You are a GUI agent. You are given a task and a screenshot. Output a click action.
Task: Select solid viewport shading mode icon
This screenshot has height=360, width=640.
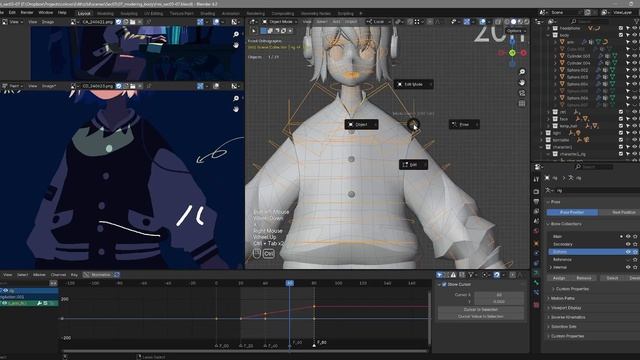[x=513, y=22]
